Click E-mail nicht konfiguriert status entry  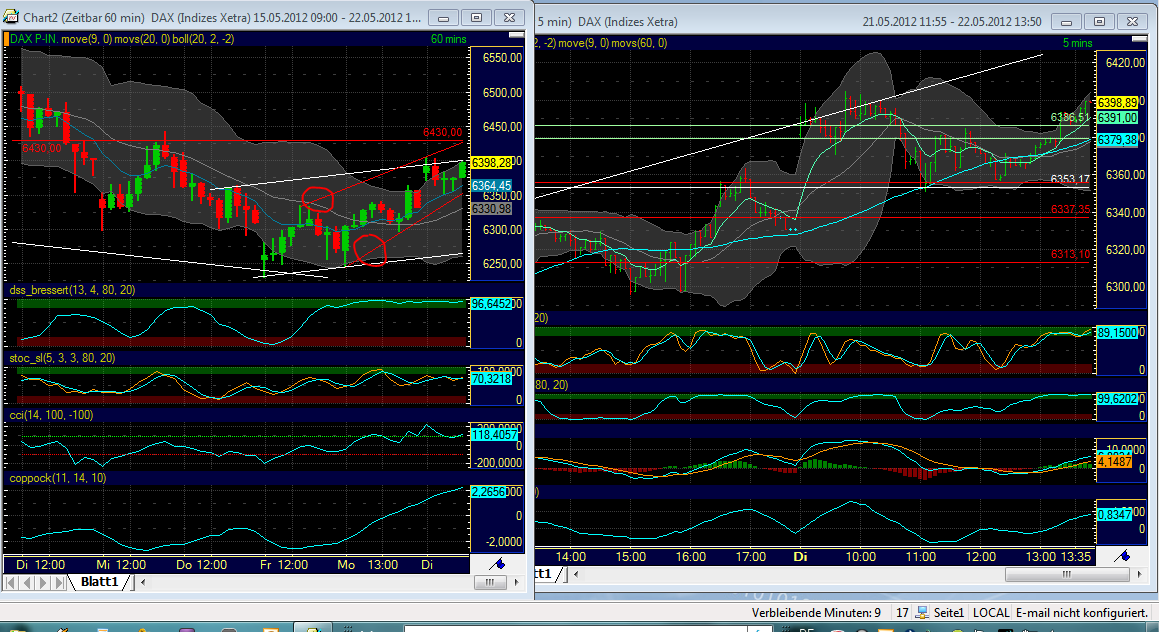coord(1084,613)
